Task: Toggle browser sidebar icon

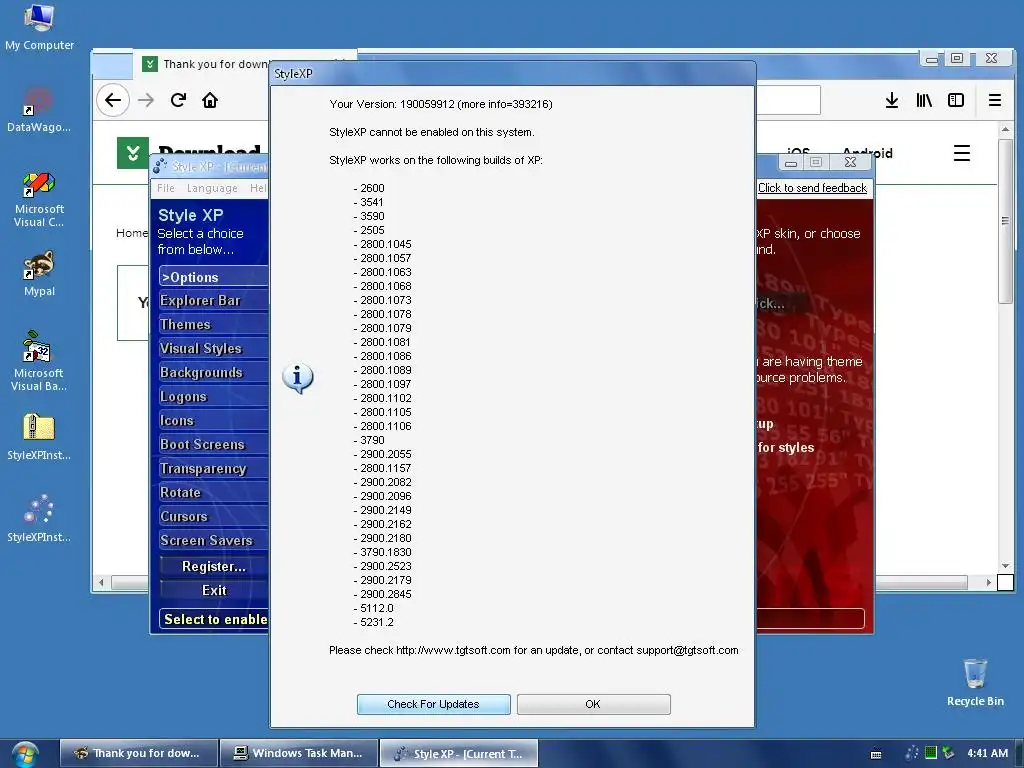Action: point(955,100)
